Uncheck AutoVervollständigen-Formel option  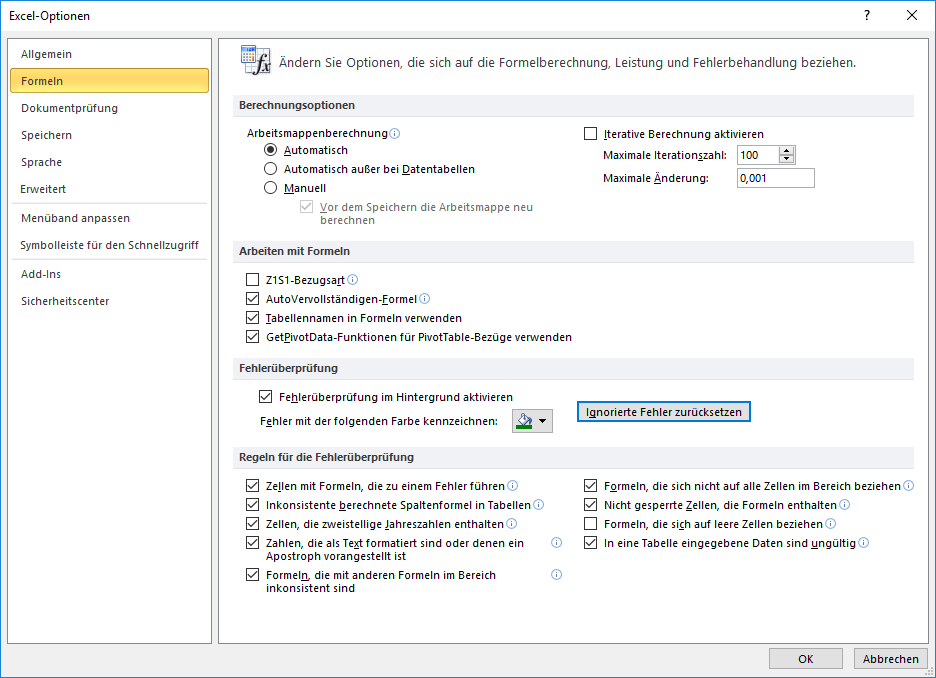(253, 298)
